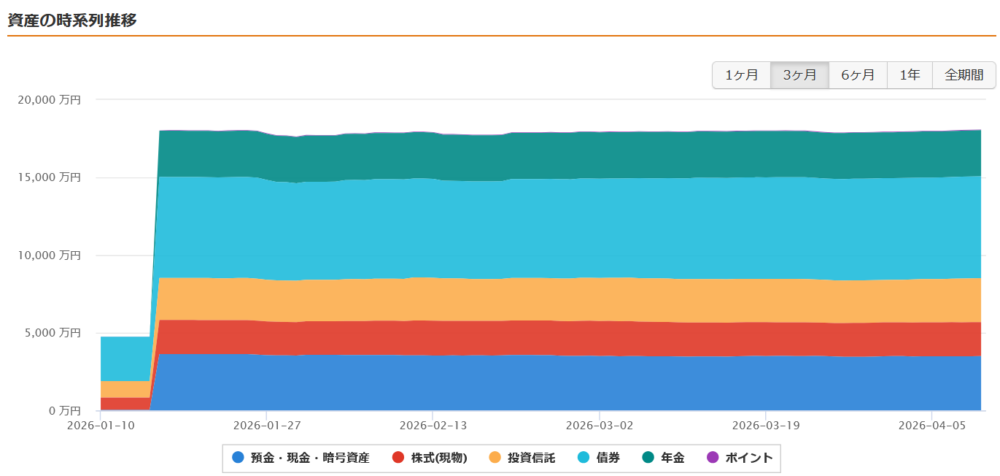
Task: Switch the range to 1ヶ月
Action: [x=741, y=75]
